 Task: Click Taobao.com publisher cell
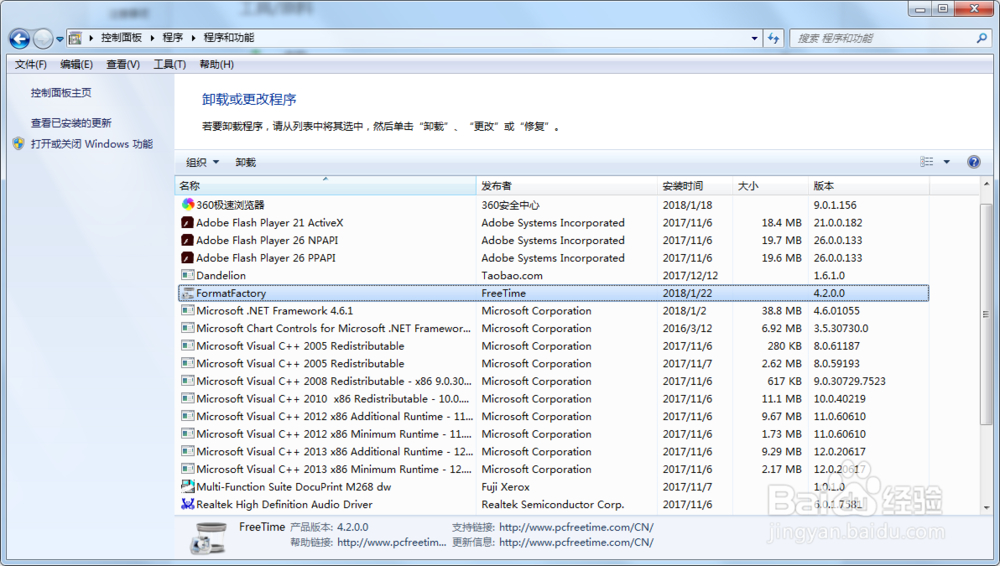[x=512, y=275]
